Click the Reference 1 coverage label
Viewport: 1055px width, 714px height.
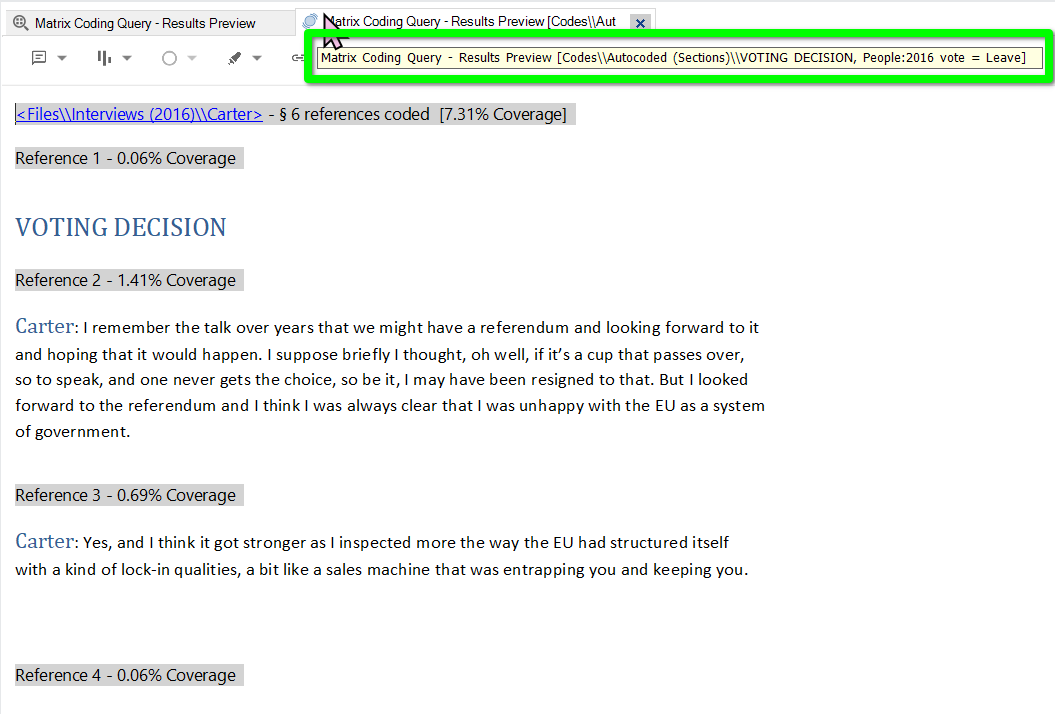click(126, 158)
